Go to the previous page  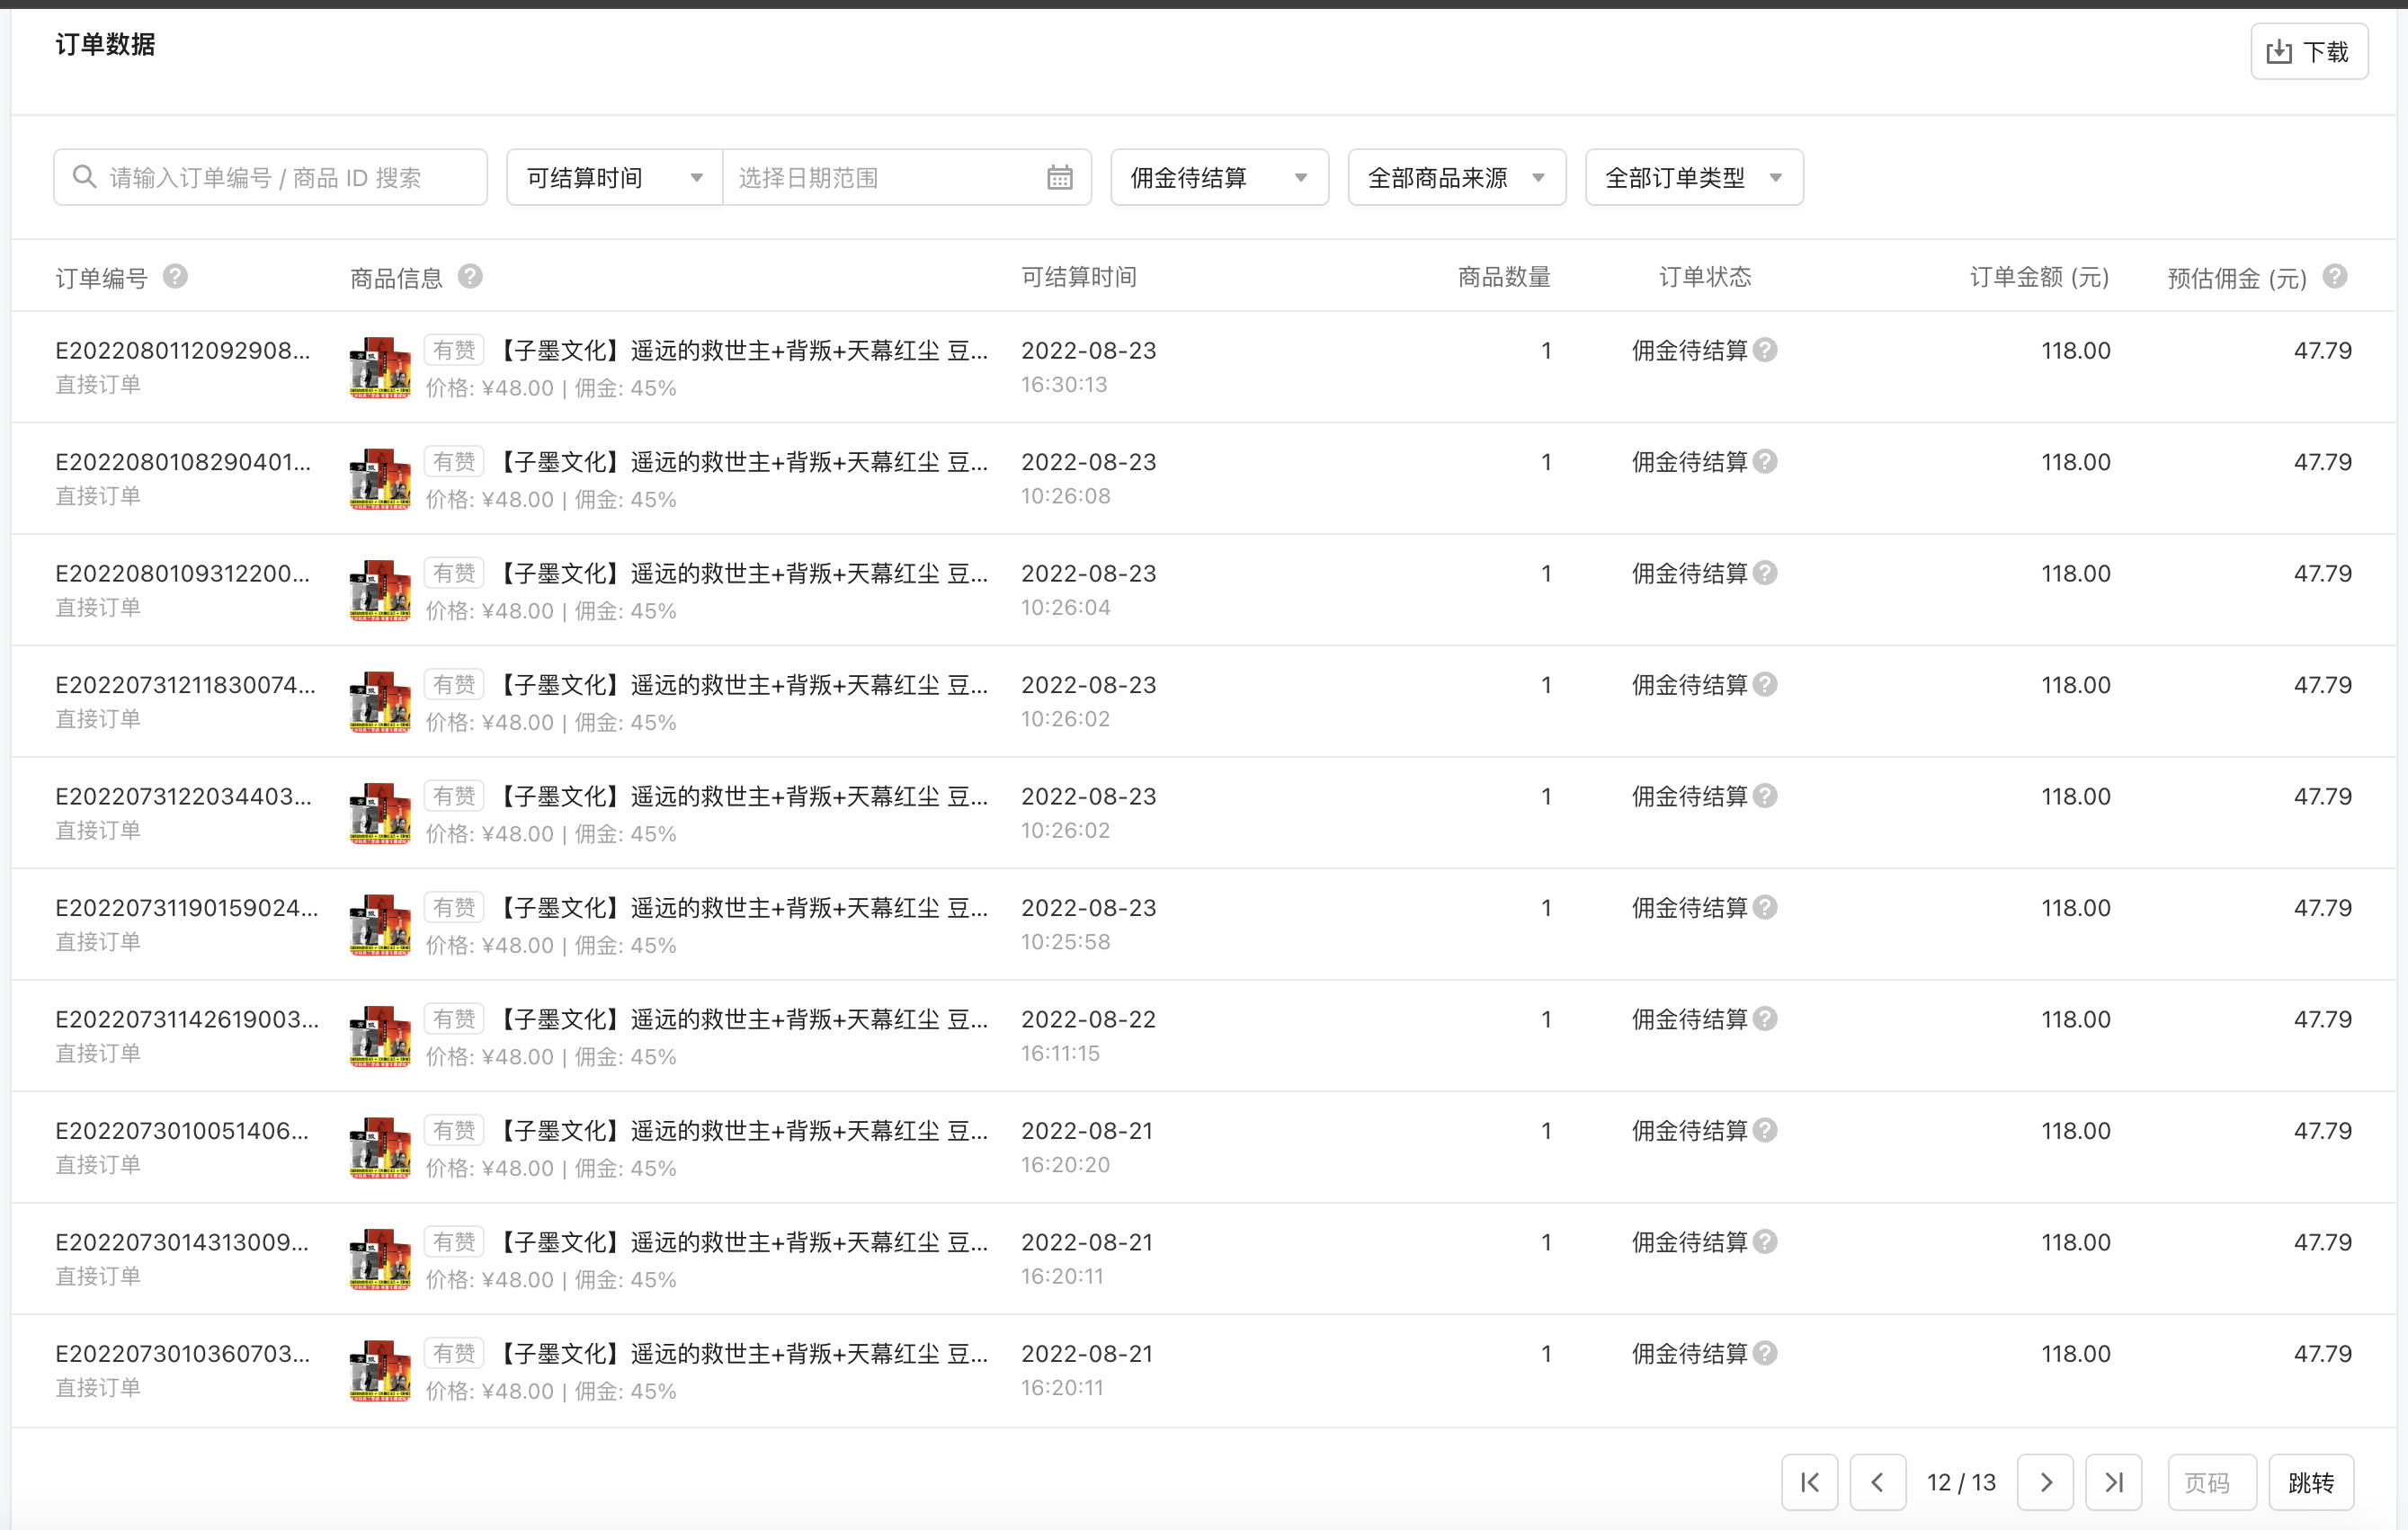1877,1482
